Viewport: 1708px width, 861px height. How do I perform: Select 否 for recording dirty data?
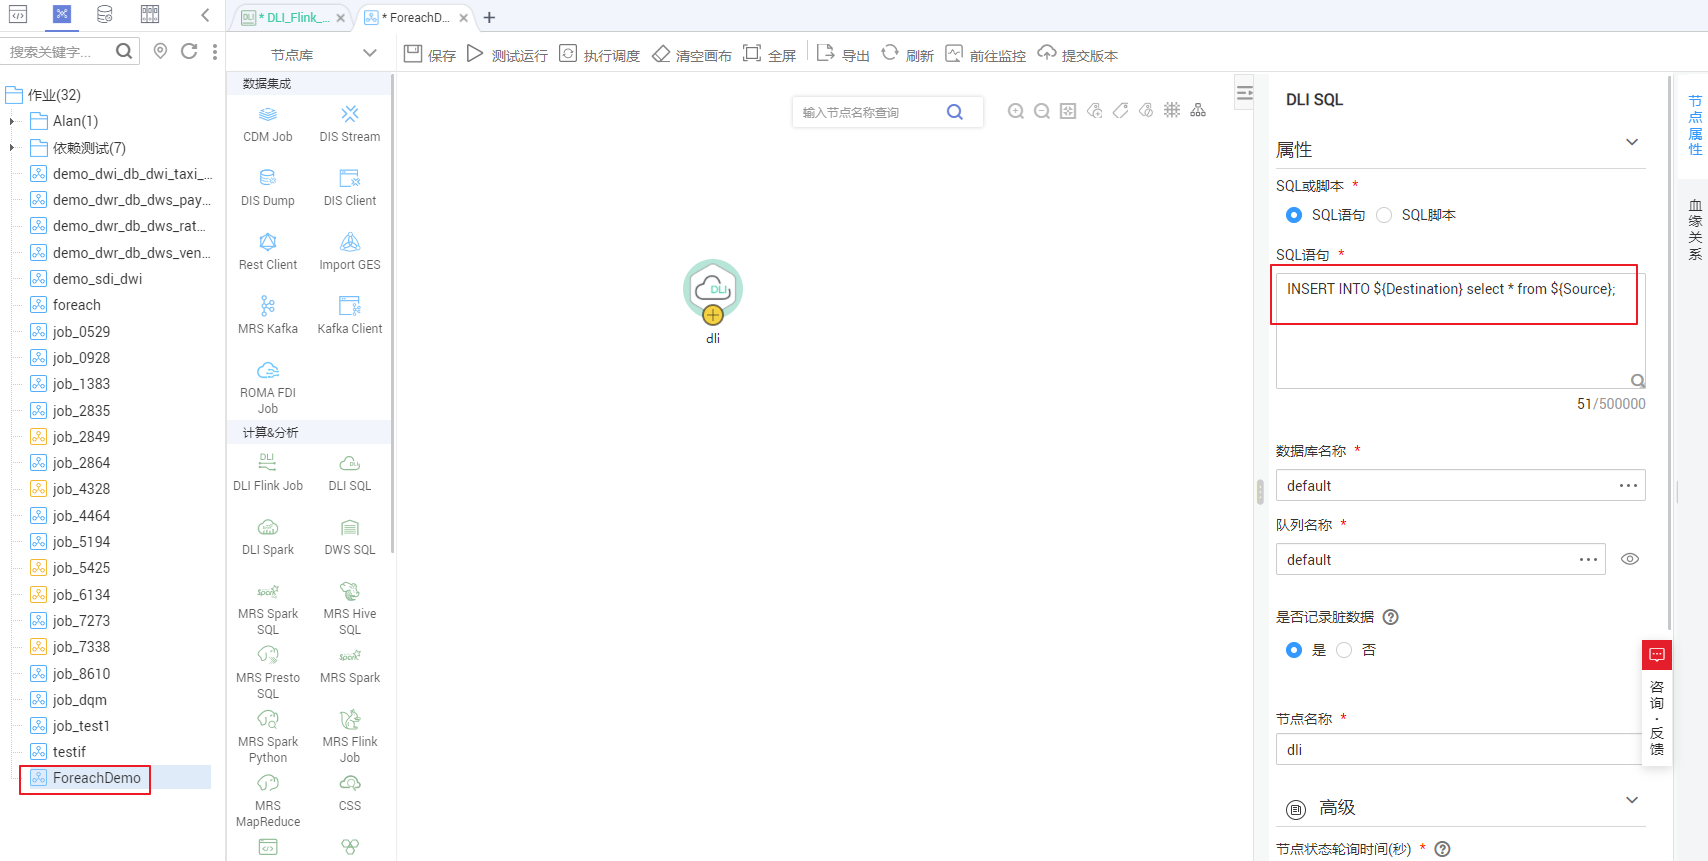pyautogui.click(x=1345, y=650)
